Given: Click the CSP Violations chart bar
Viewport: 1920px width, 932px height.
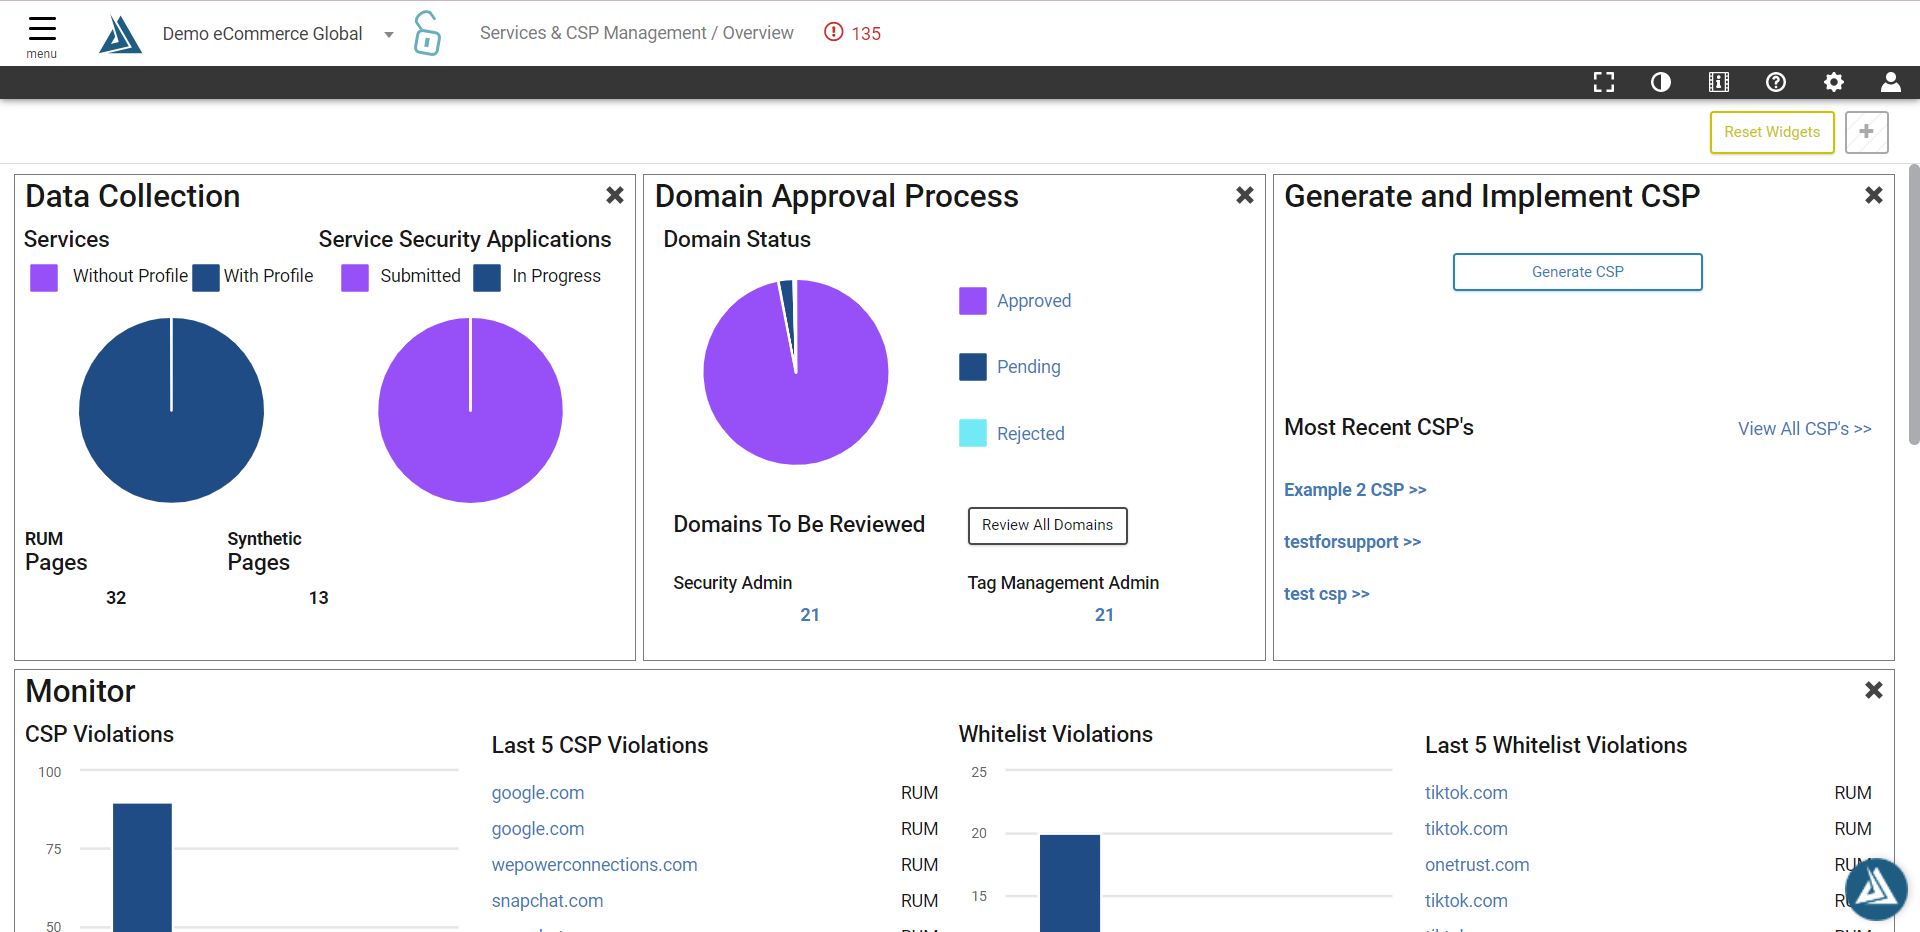Looking at the screenshot, I should (x=142, y=867).
